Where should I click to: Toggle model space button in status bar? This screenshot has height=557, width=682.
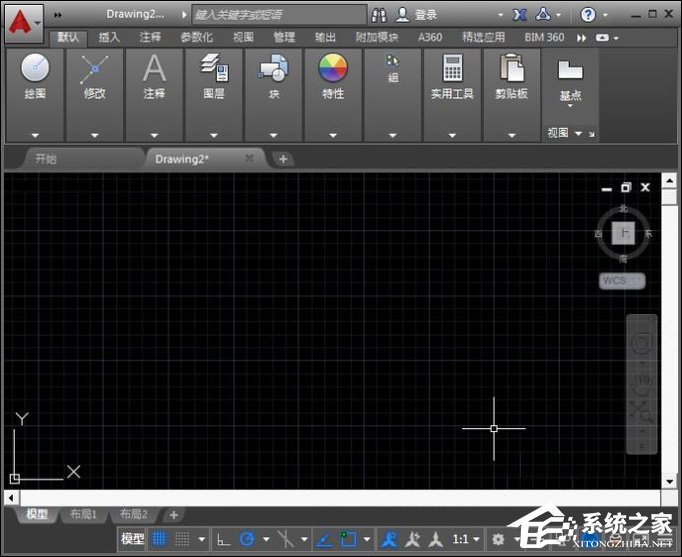coord(133,539)
